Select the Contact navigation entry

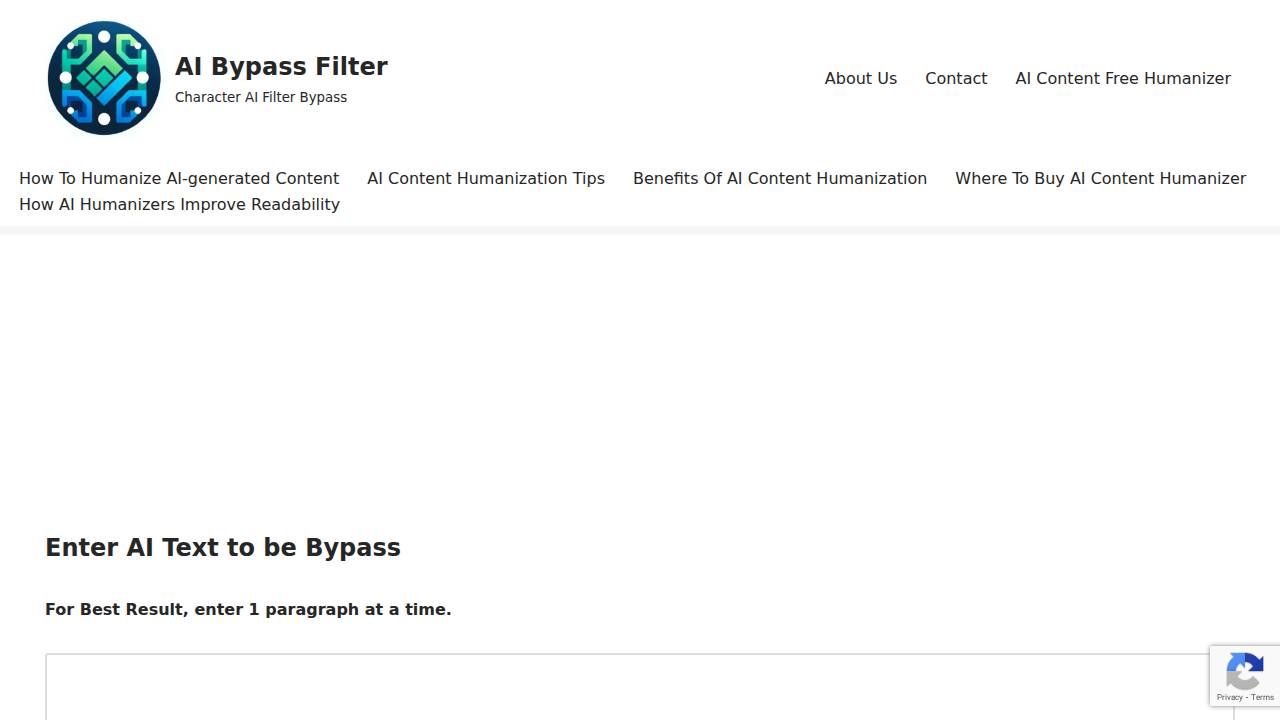pyautogui.click(x=956, y=78)
